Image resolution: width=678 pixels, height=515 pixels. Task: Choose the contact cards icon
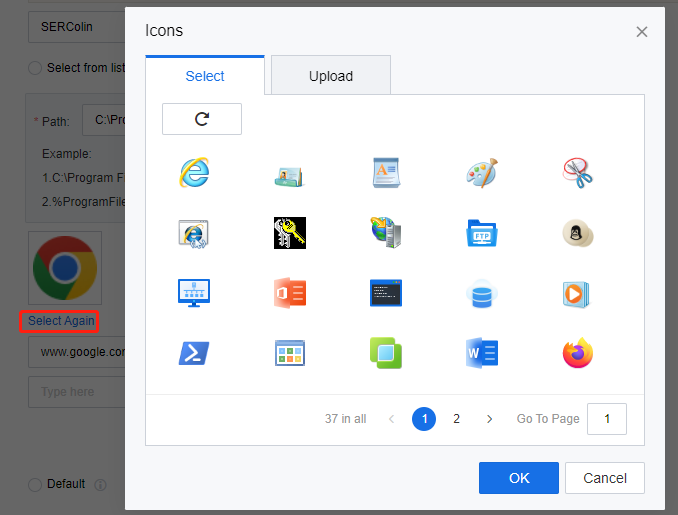click(290, 176)
